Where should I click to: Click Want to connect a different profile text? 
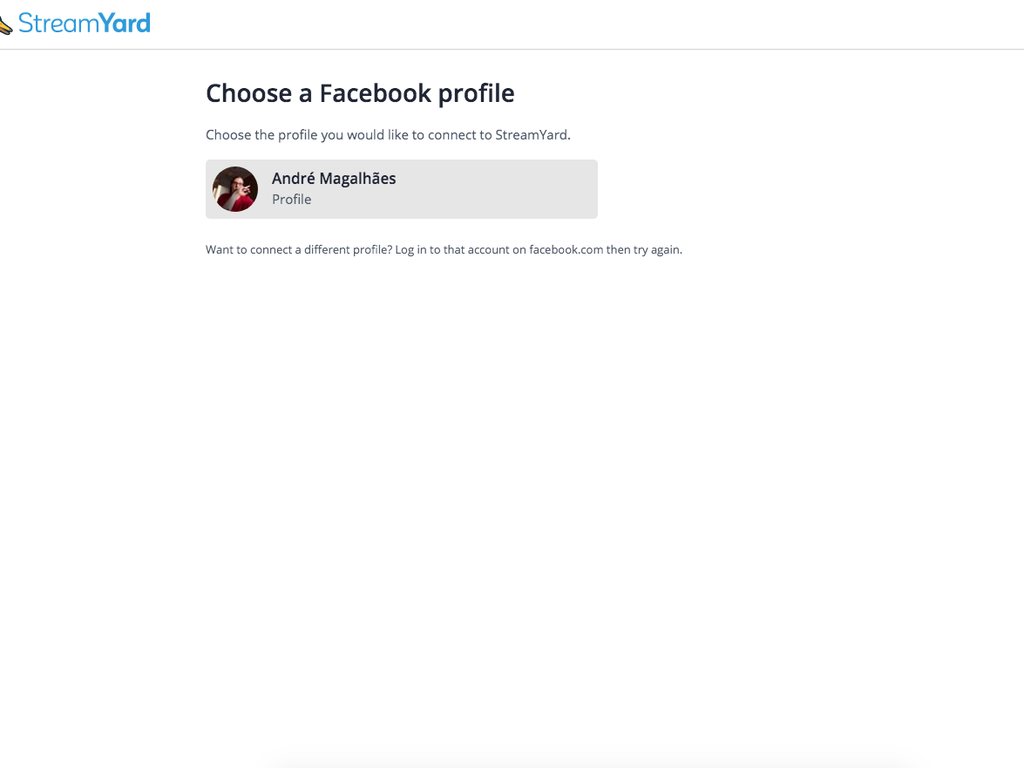(298, 249)
